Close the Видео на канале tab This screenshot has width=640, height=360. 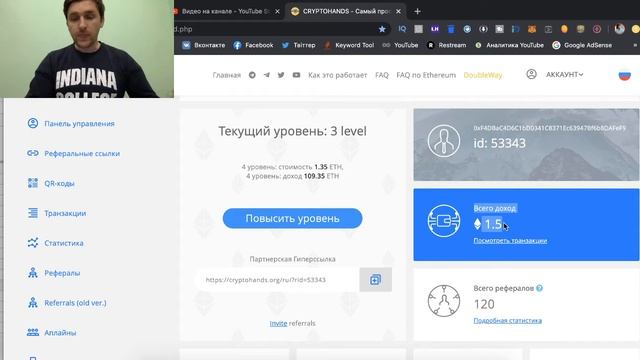coord(278,11)
